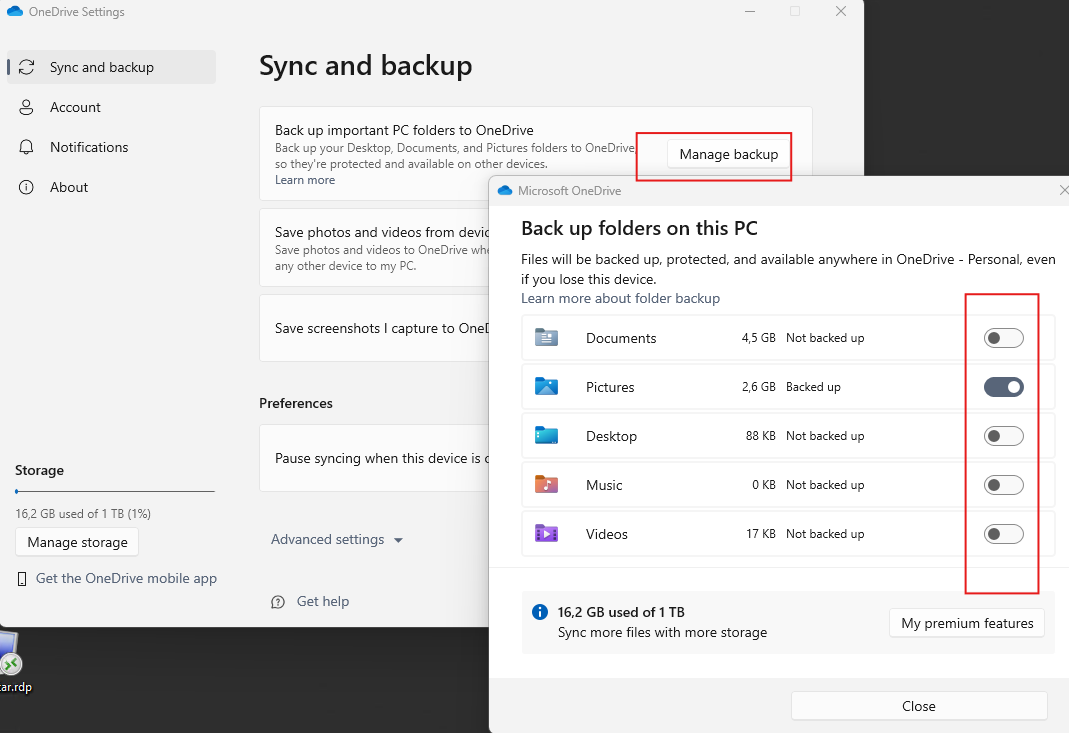Click the Music folder icon

click(546, 485)
